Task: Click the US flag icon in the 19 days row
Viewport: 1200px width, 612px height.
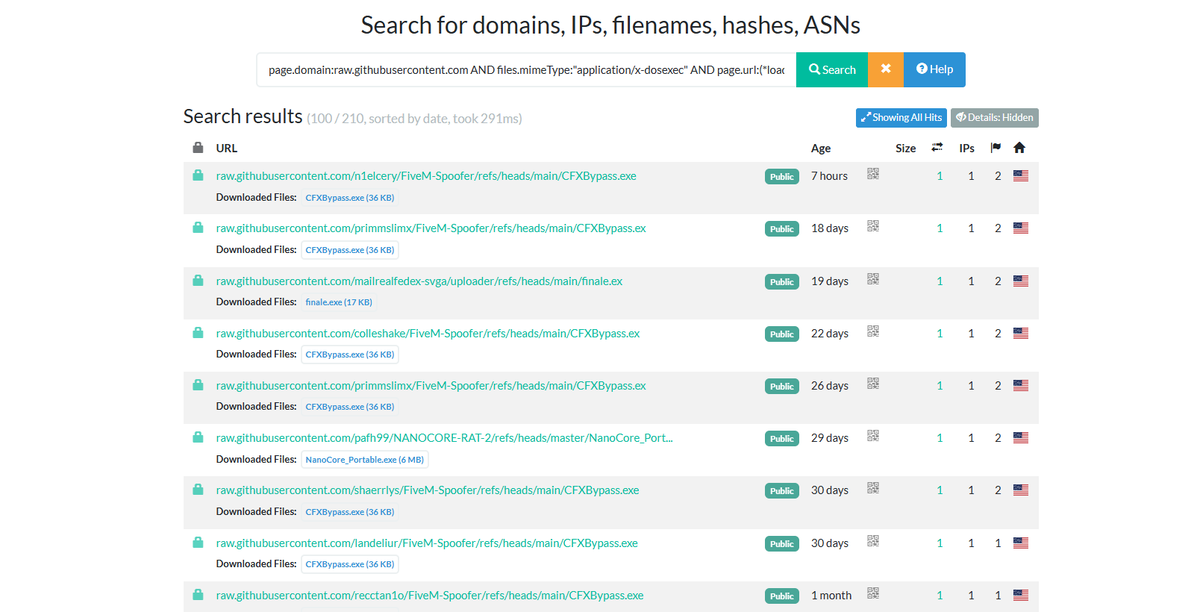Action: (x=1020, y=281)
